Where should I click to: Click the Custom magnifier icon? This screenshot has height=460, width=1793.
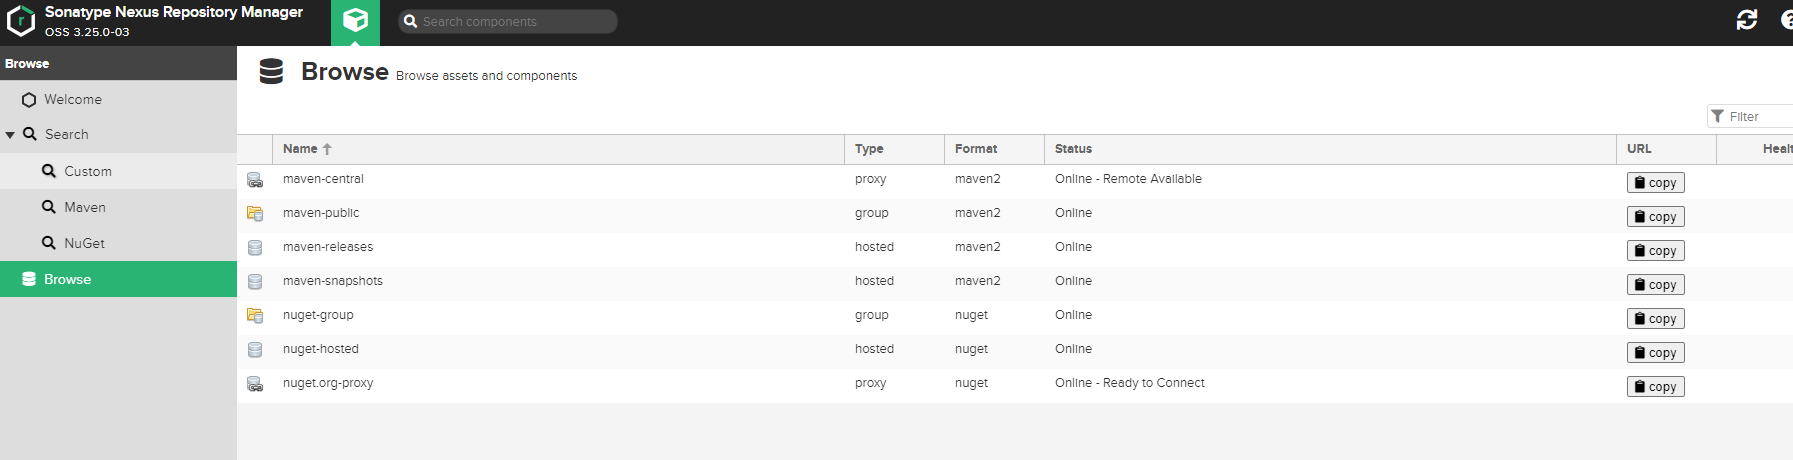[48, 171]
